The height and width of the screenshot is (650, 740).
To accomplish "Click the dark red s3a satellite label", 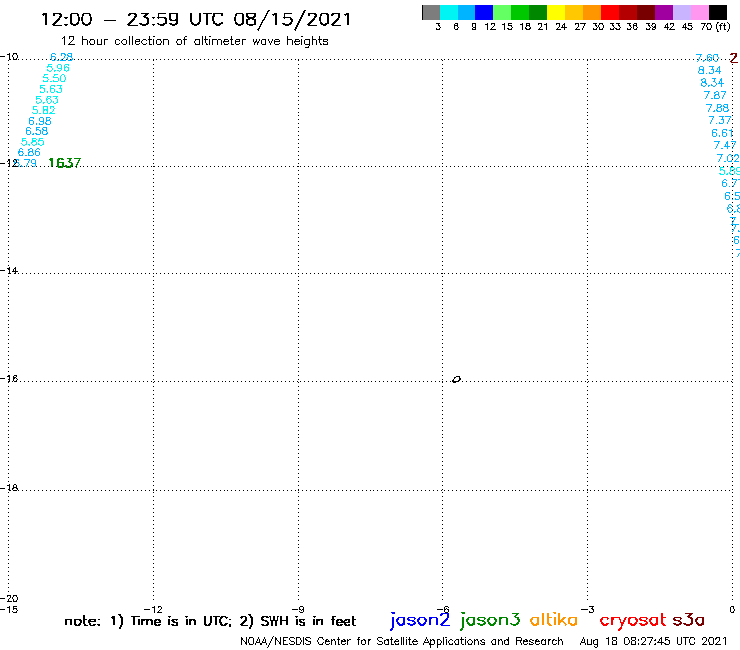I will pos(688,620).
